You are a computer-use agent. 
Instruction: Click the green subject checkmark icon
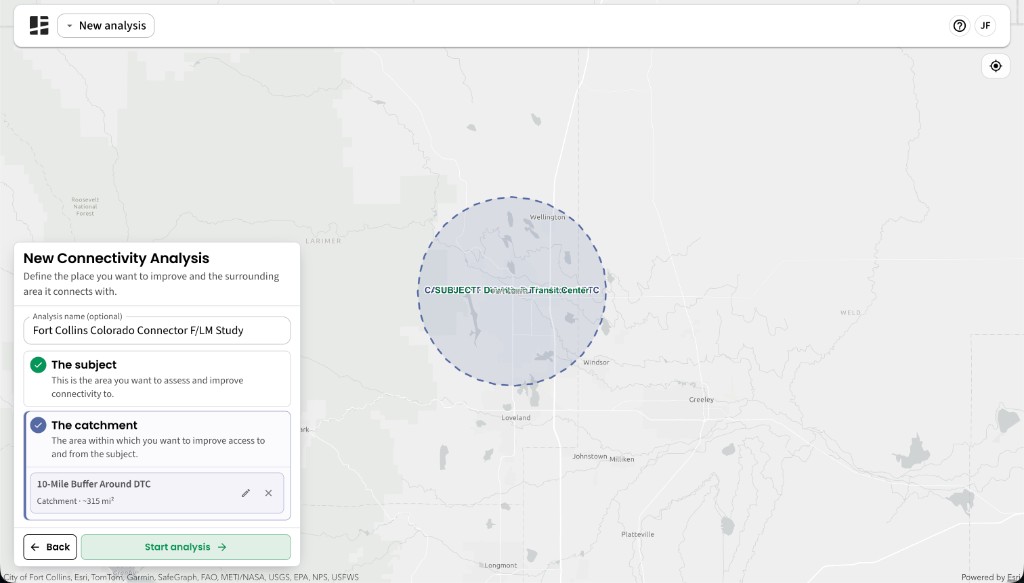38,365
